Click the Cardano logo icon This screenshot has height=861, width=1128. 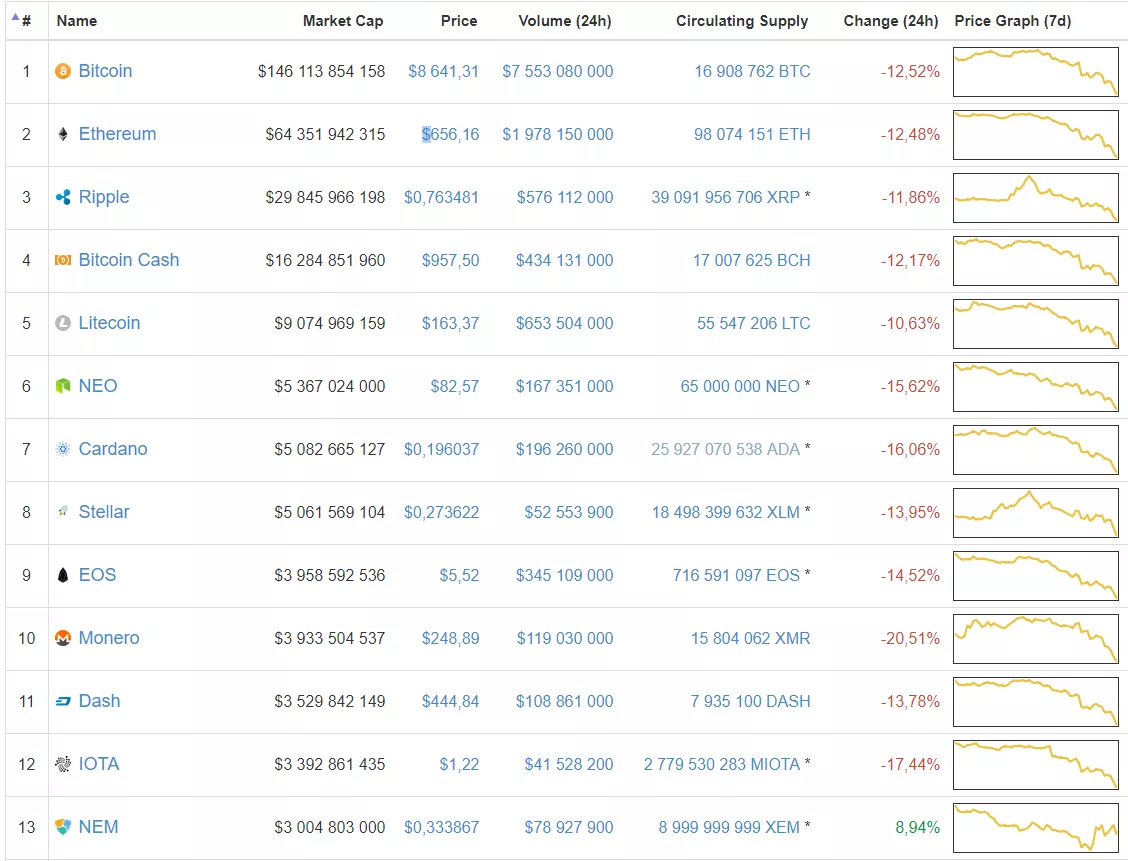coord(63,449)
